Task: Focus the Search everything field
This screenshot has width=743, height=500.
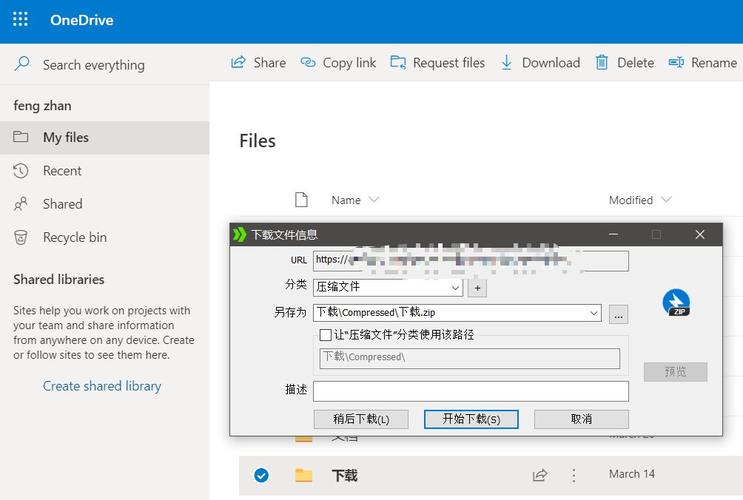Action: click(94, 64)
